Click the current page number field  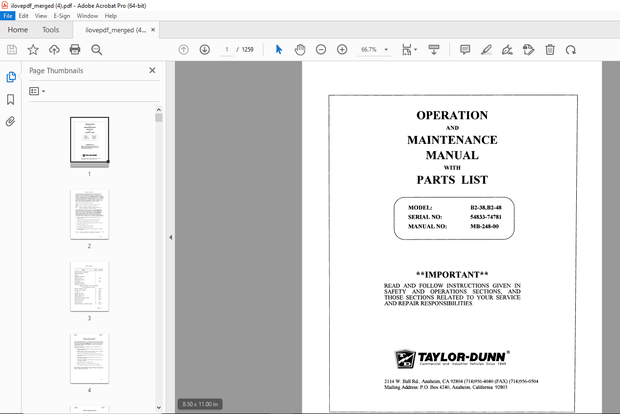(x=227, y=50)
